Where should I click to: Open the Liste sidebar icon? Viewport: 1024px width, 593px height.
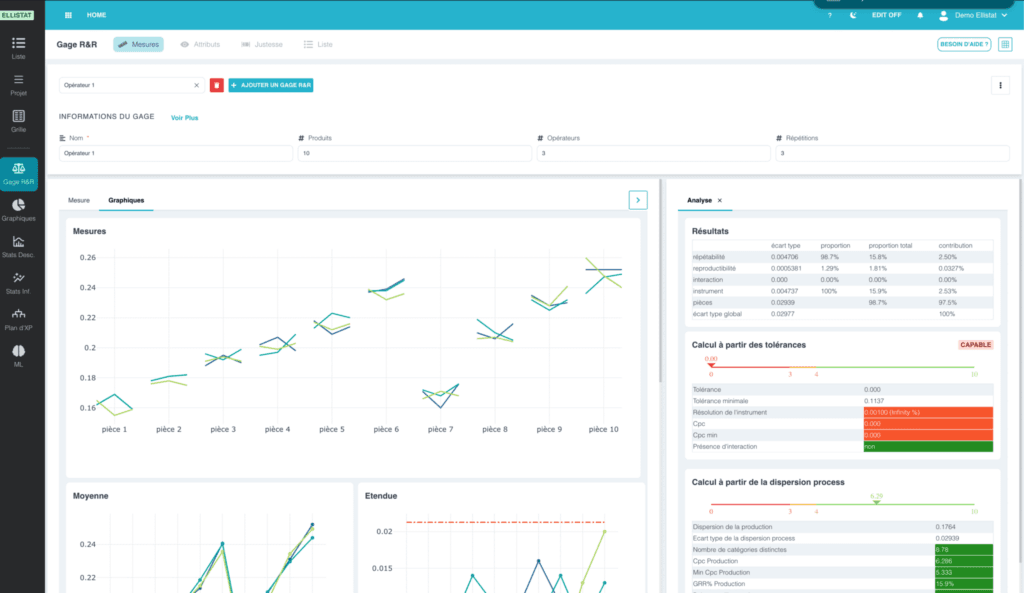tap(18, 48)
